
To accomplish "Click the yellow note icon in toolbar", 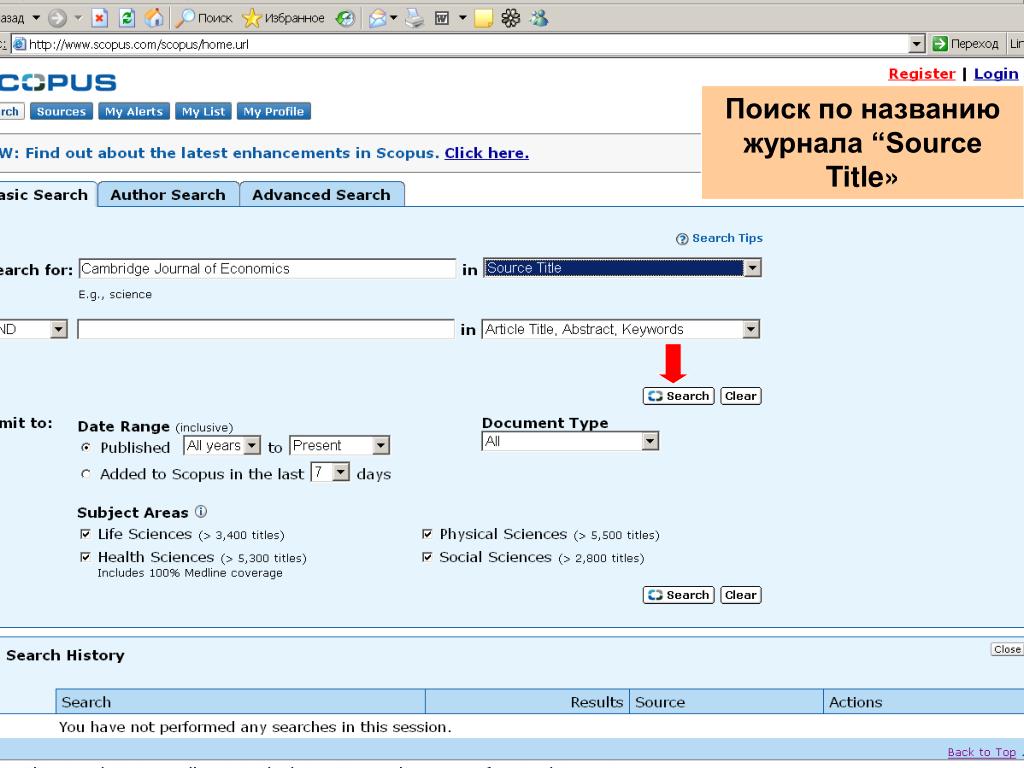I will click(483, 18).
